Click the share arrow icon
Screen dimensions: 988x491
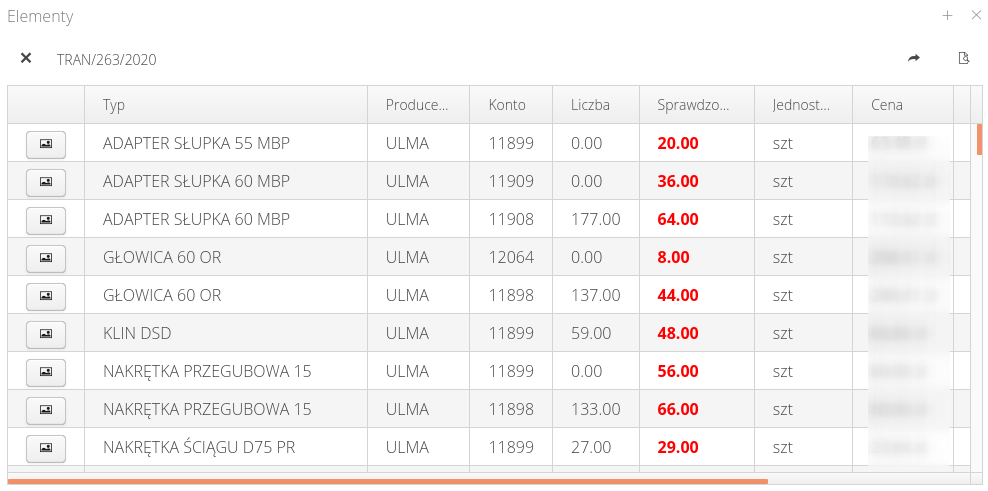tap(914, 59)
